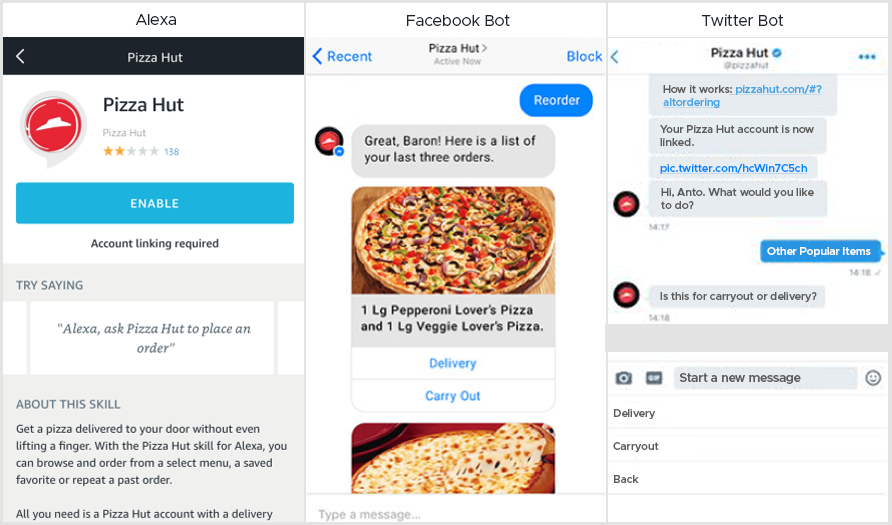The width and height of the screenshot is (892, 525).
Task: Expand Pizza Hut contact details in Messenger
Action: click(457, 48)
